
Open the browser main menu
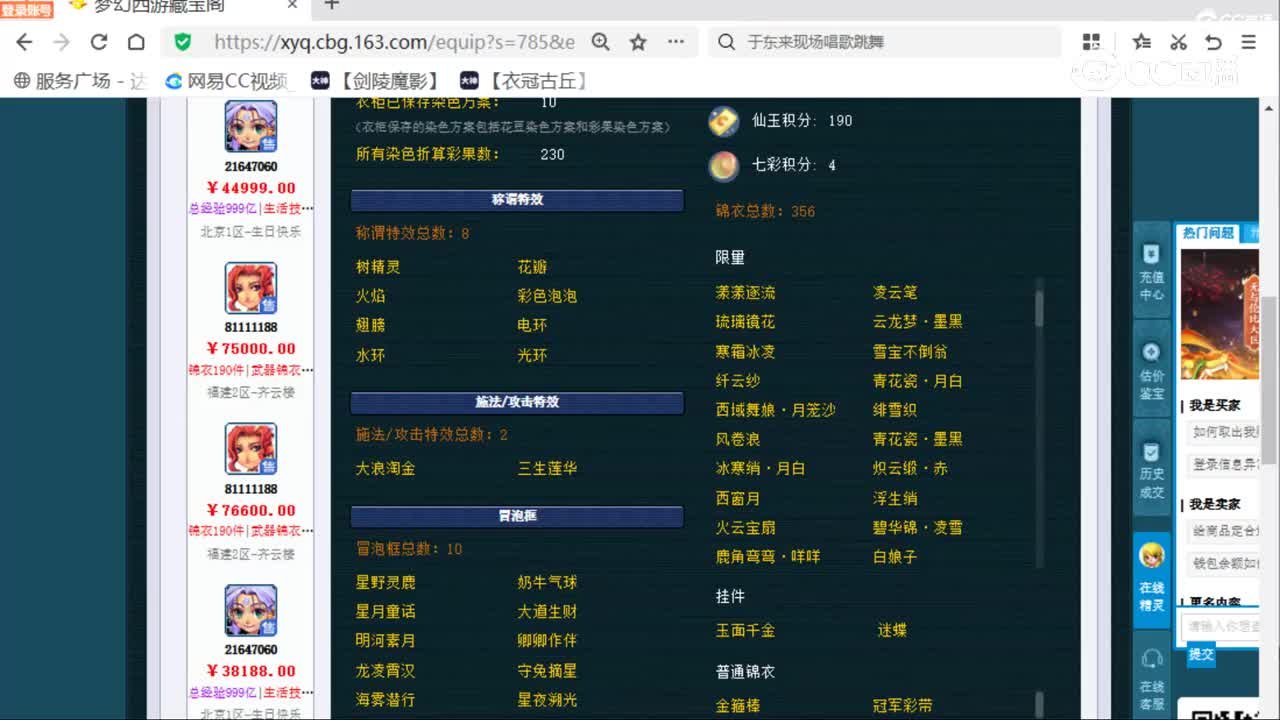(1248, 42)
